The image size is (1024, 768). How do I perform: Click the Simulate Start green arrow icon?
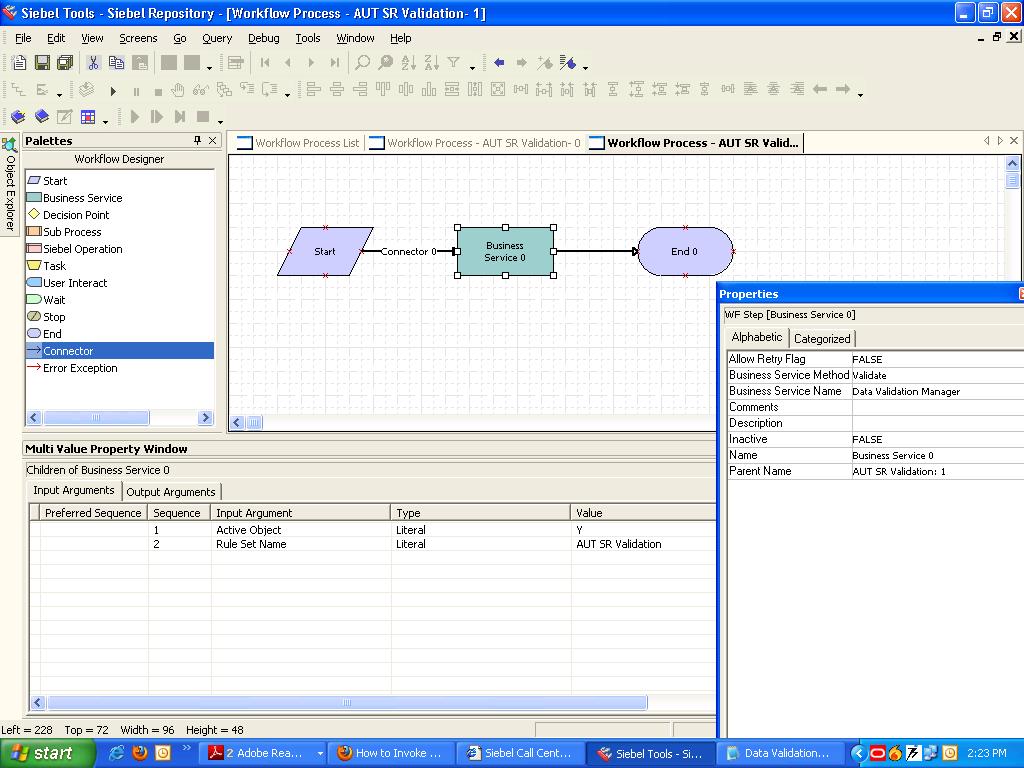135,117
